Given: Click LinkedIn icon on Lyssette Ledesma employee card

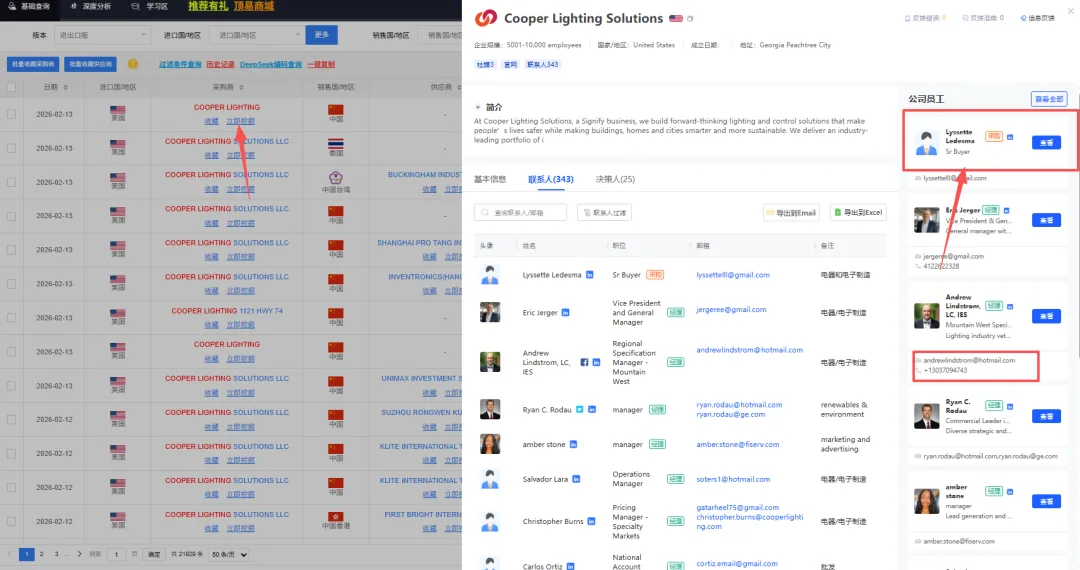Looking at the screenshot, I should tap(1010, 137).
